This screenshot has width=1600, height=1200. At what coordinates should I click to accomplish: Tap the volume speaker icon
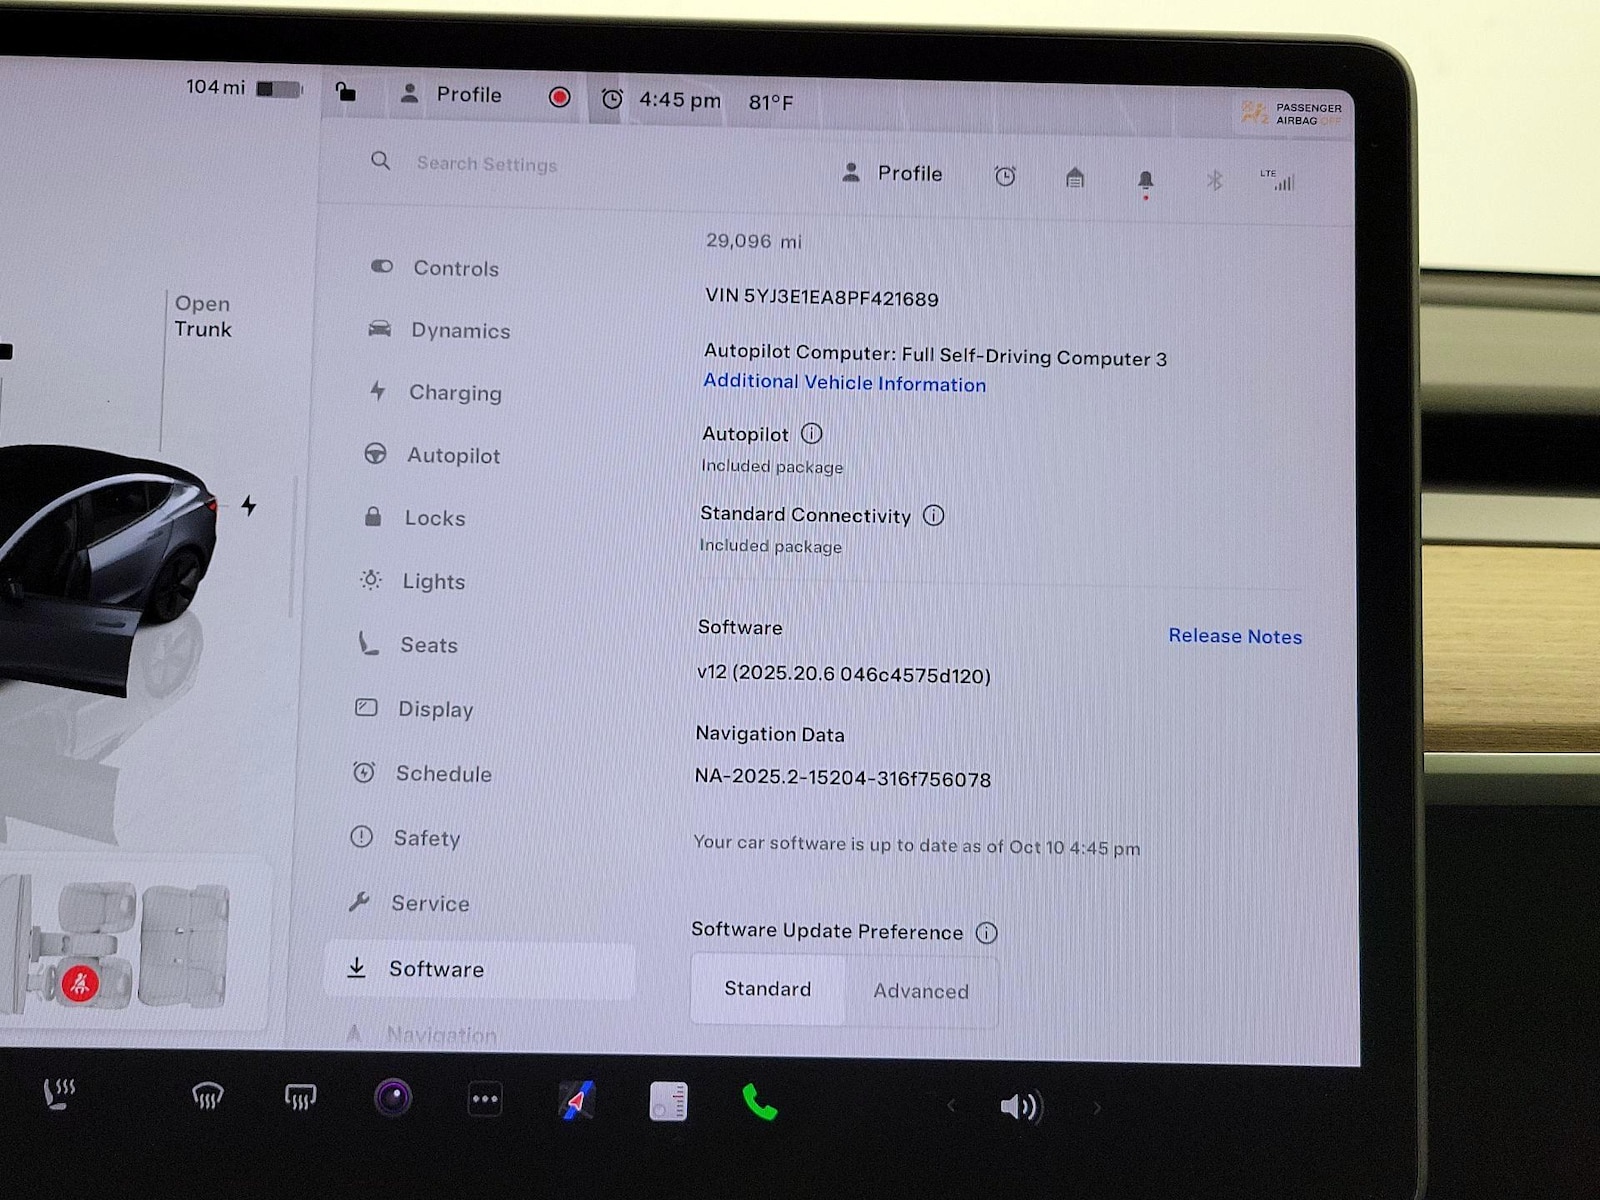1020,1106
